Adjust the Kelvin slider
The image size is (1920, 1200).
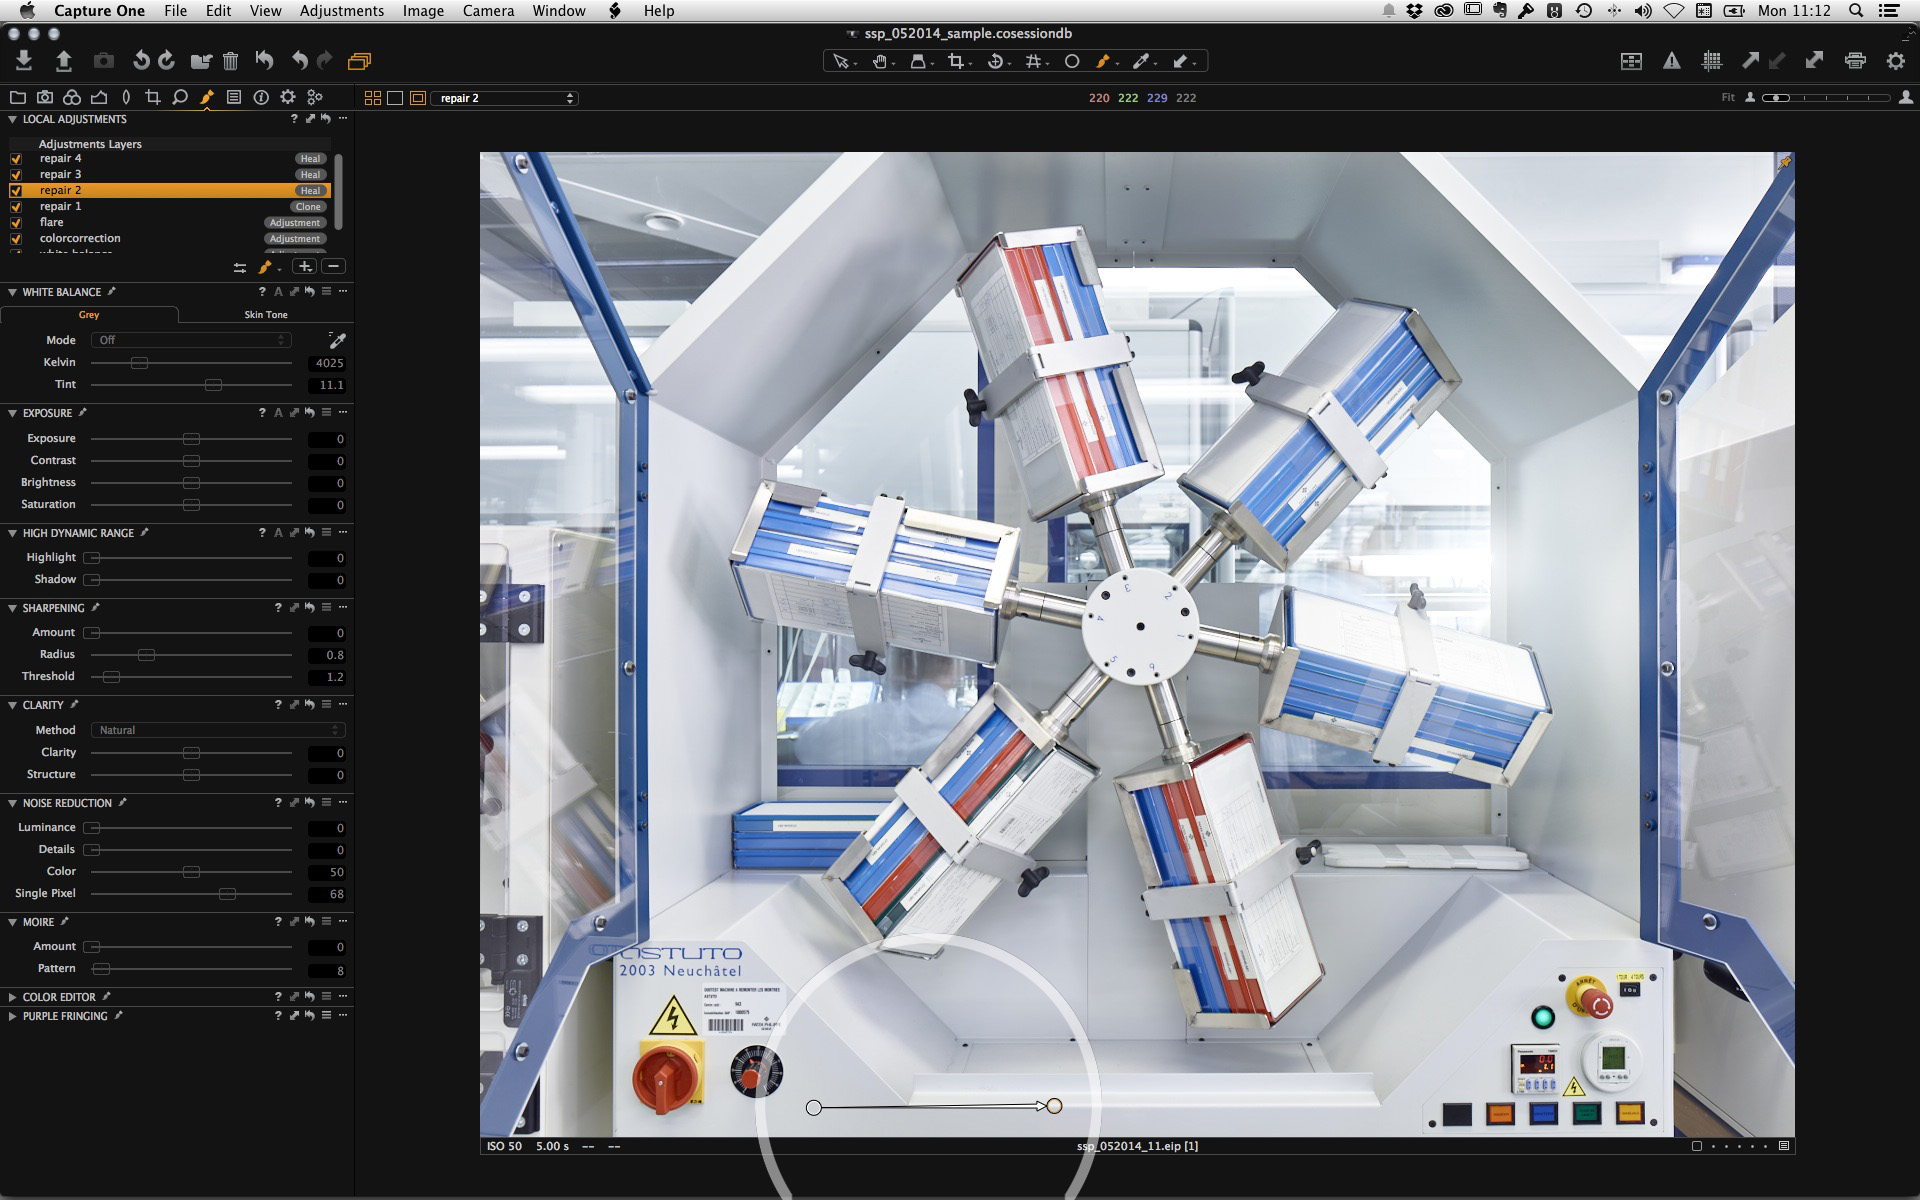140,363
